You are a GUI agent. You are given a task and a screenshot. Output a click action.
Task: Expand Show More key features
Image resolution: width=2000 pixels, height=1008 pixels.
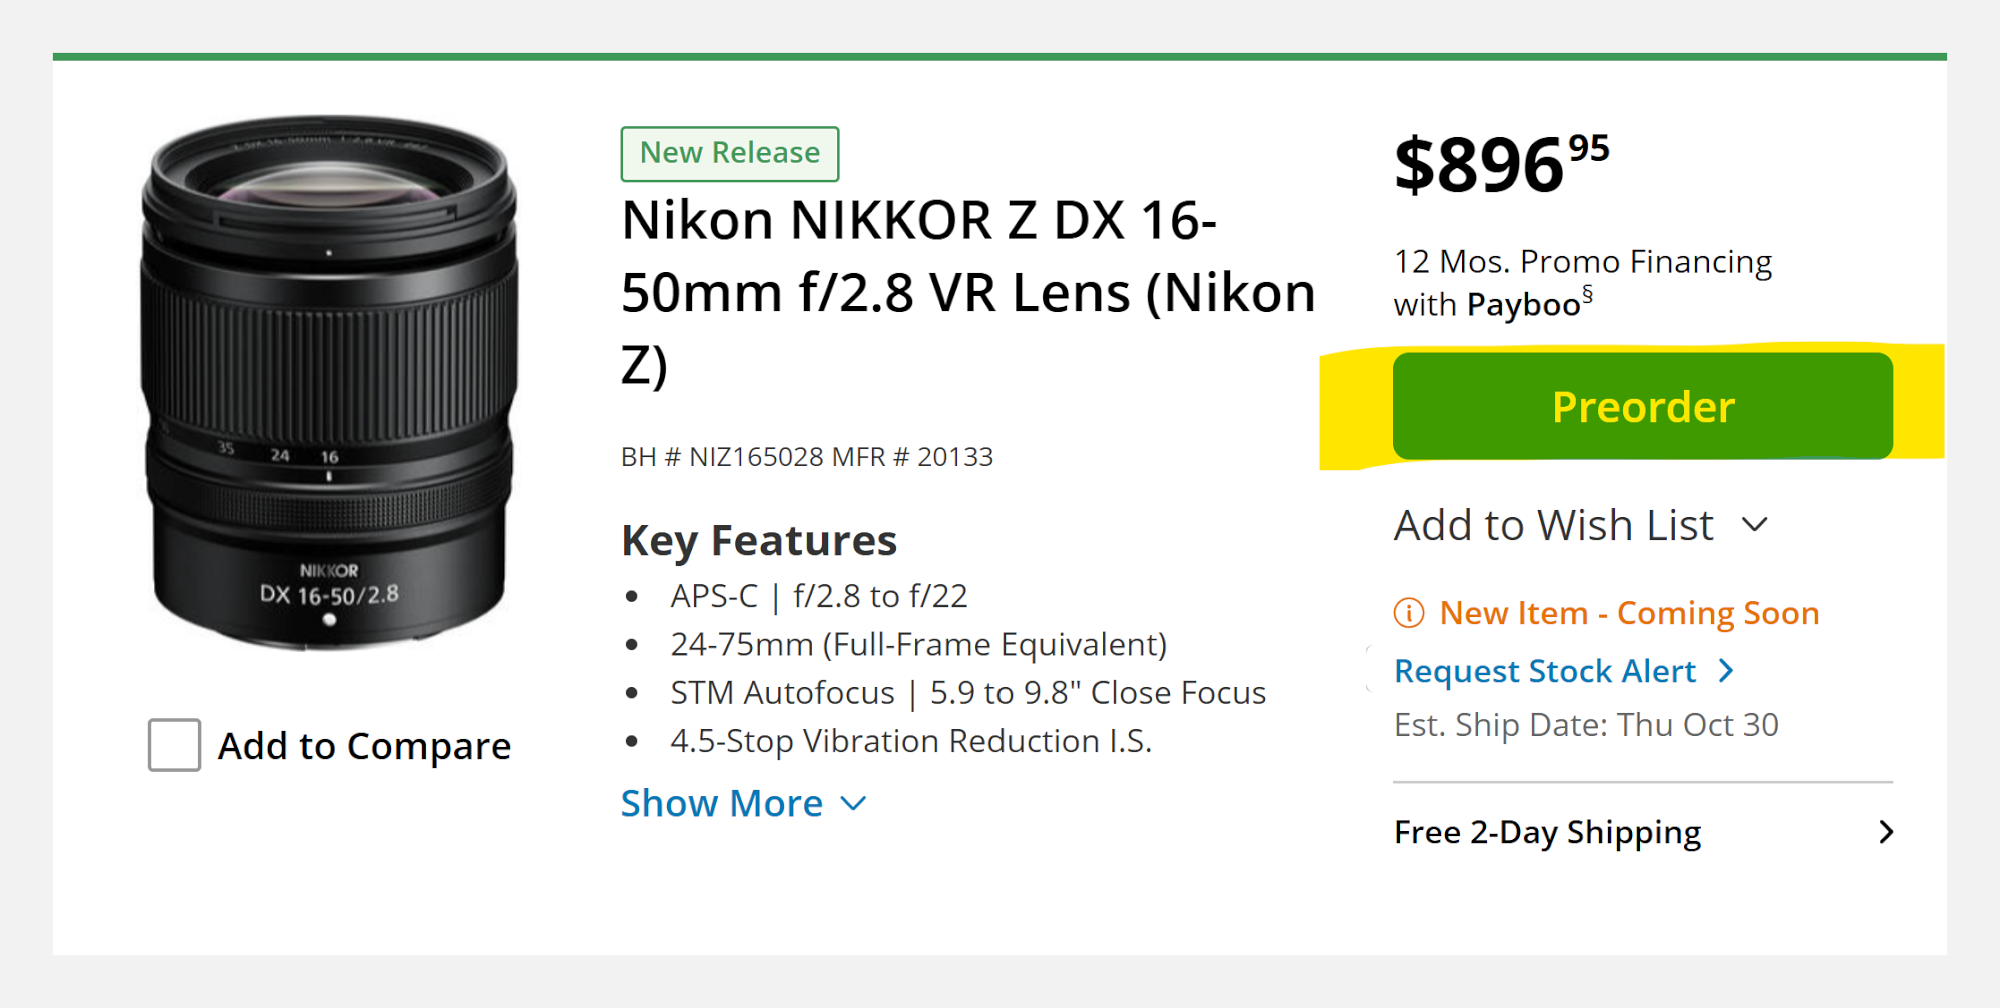pyautogui.click(x=721, y=803)
